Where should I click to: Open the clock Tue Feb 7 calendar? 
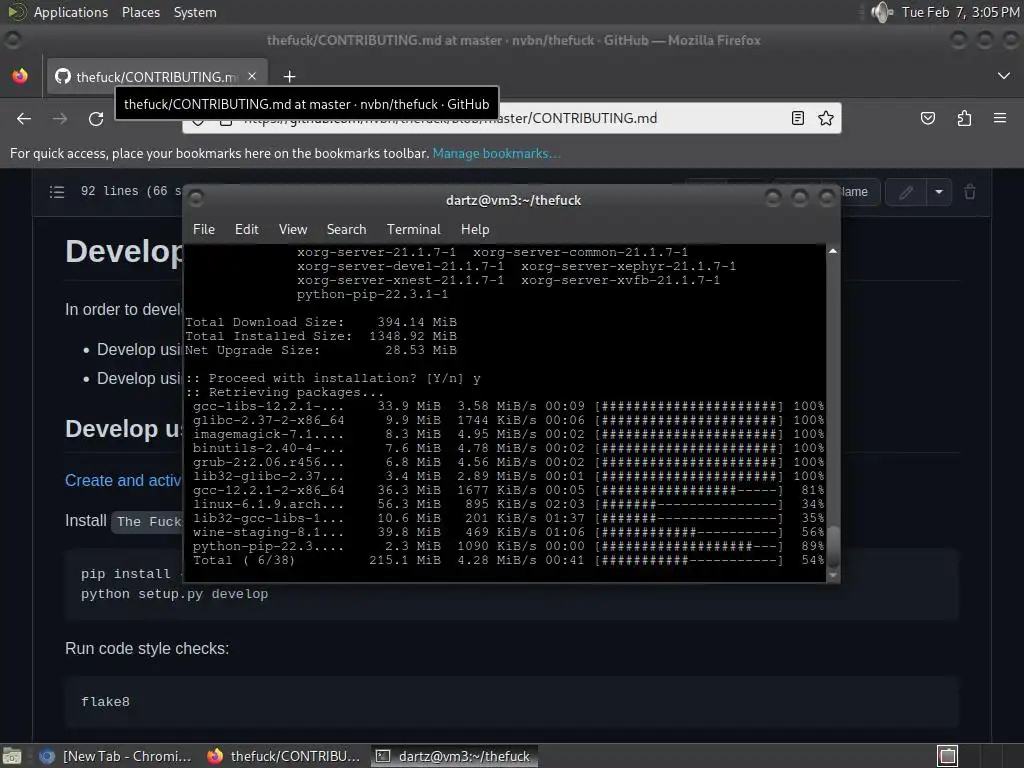960,12
